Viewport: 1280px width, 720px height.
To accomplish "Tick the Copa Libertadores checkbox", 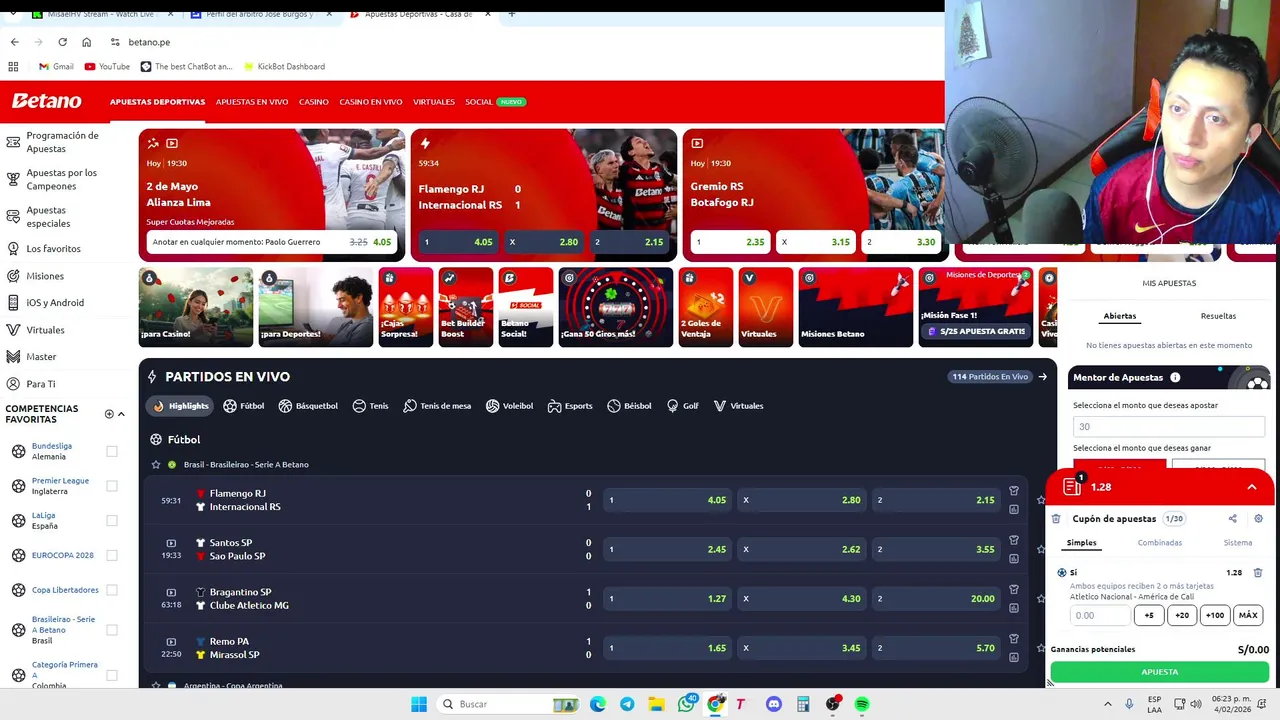I will coord(112,590).
